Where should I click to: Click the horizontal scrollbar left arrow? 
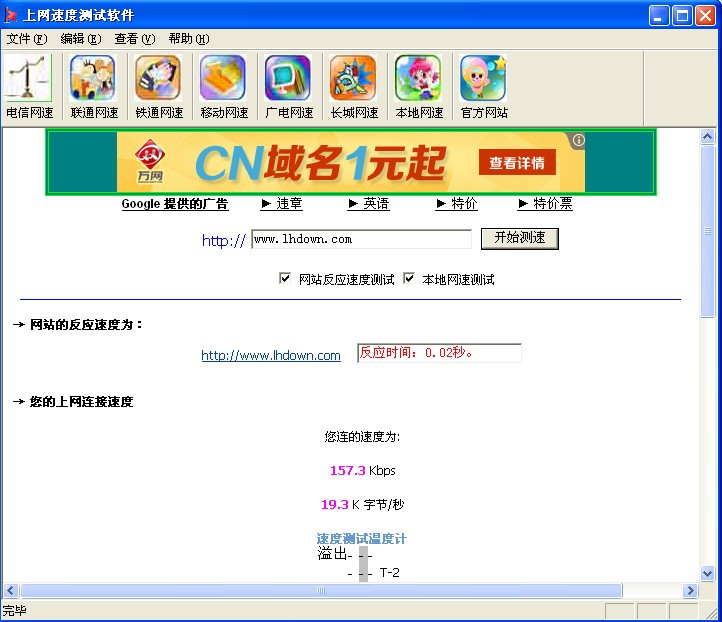click(x=11, y=590)
